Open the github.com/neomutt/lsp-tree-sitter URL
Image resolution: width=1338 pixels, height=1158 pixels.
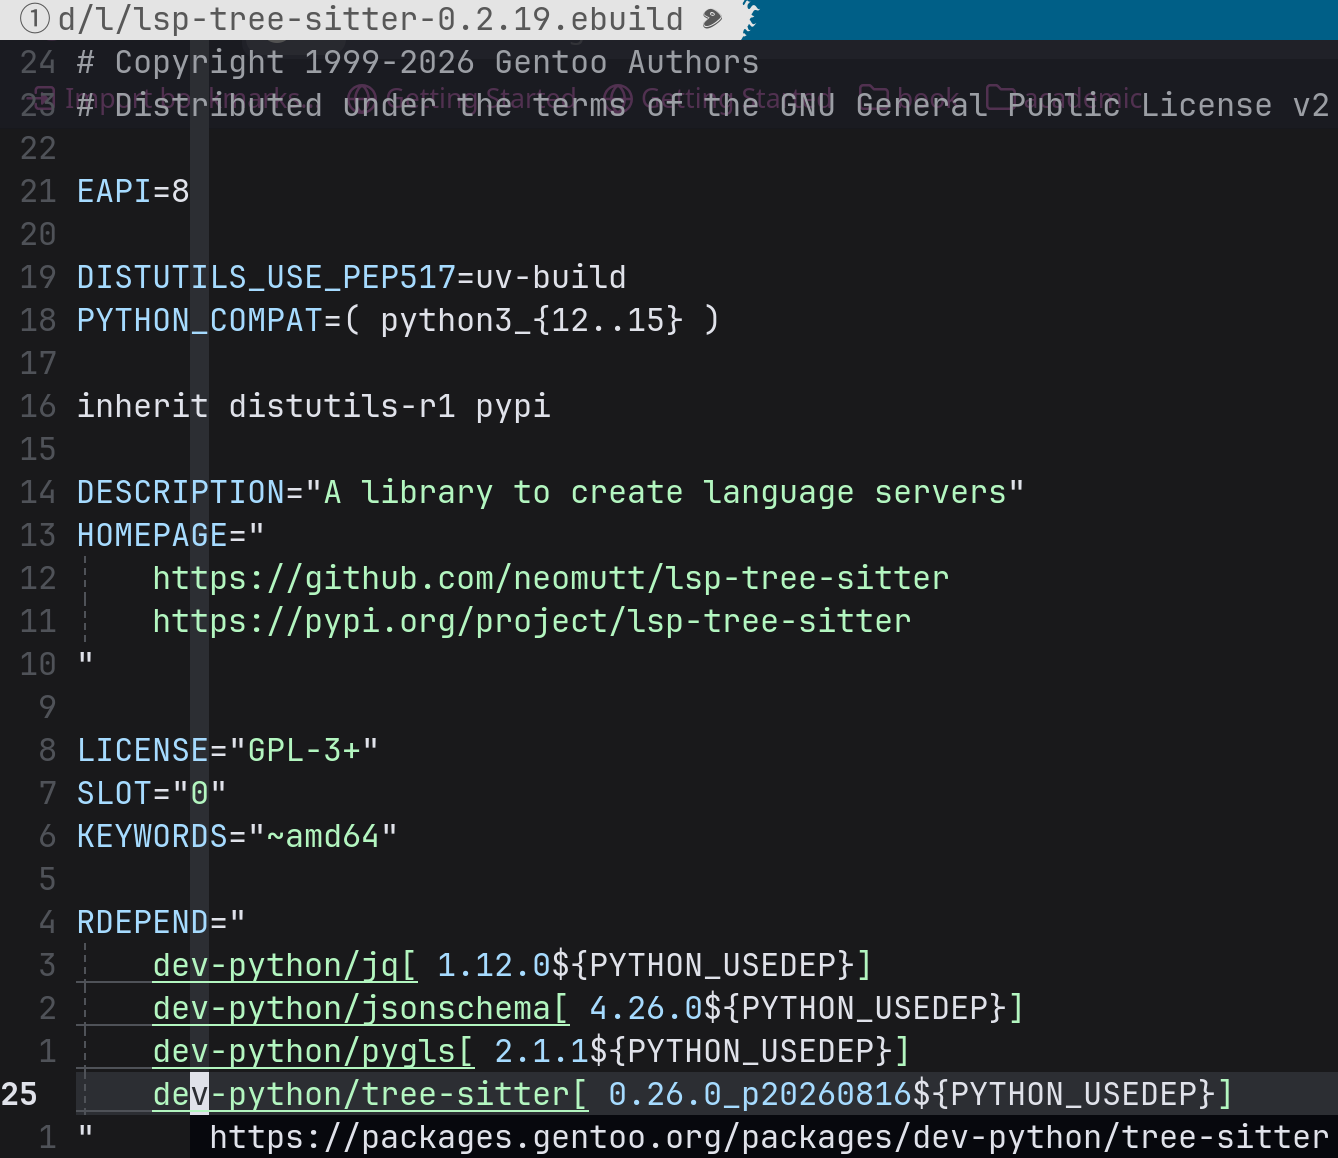pos(551,578)
